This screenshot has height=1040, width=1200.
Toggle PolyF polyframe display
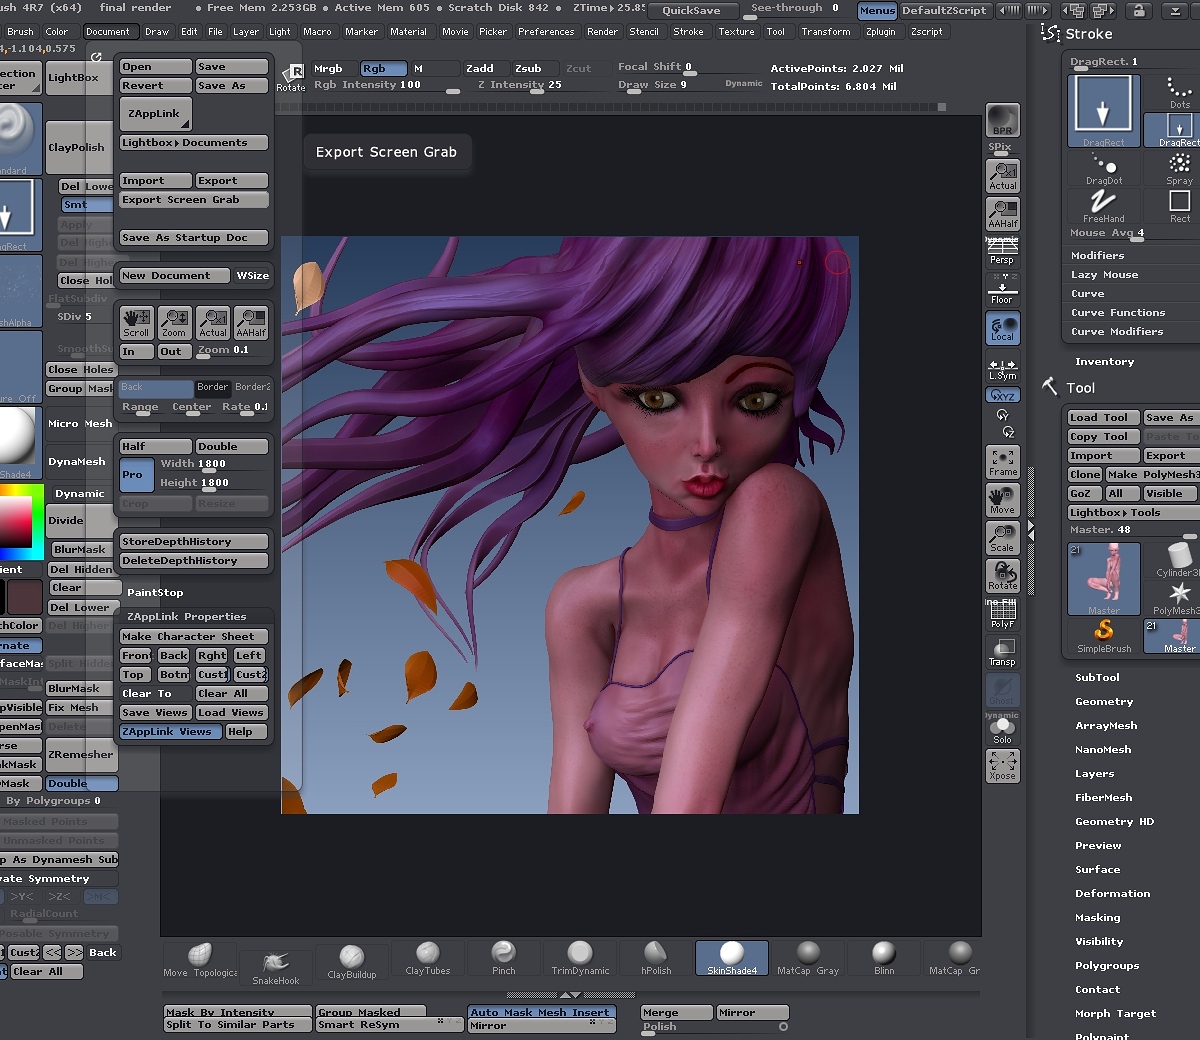[1003, 615]
